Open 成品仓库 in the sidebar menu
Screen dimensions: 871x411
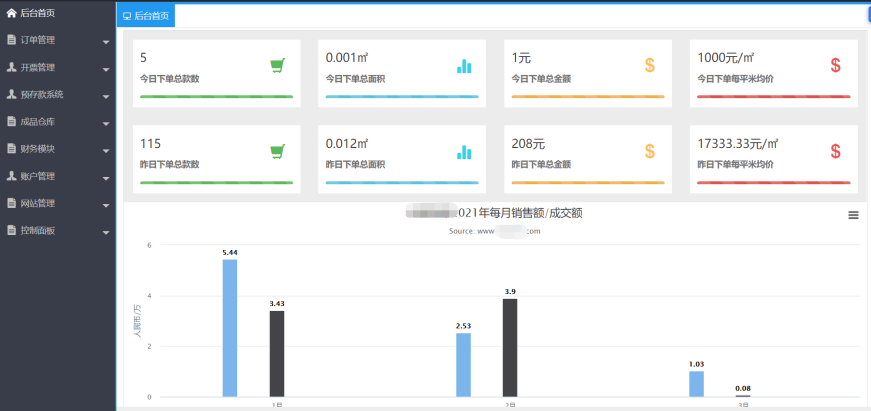click(x=38, y=122)
